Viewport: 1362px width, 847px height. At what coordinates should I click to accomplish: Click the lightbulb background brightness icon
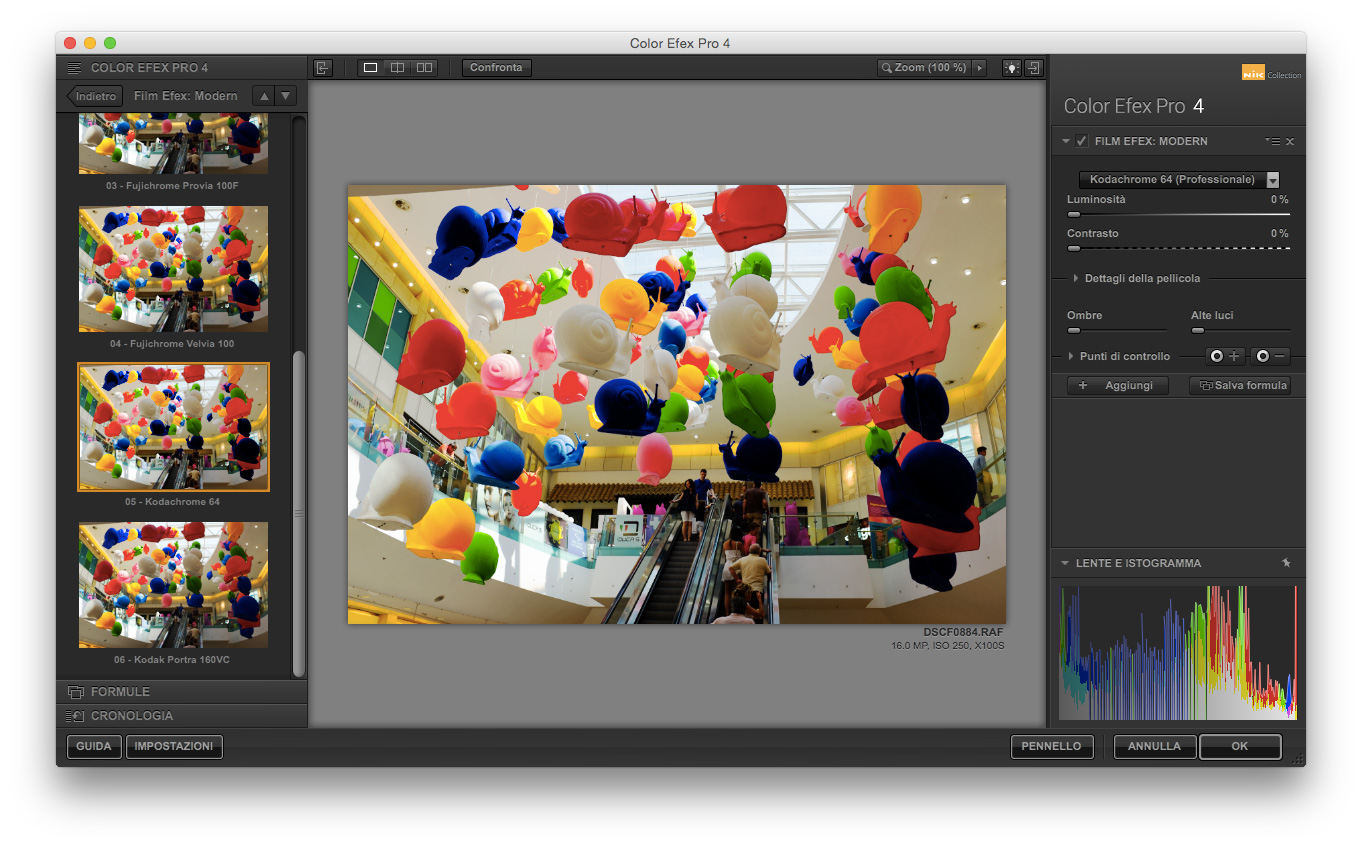click(x=1011, y=67)
